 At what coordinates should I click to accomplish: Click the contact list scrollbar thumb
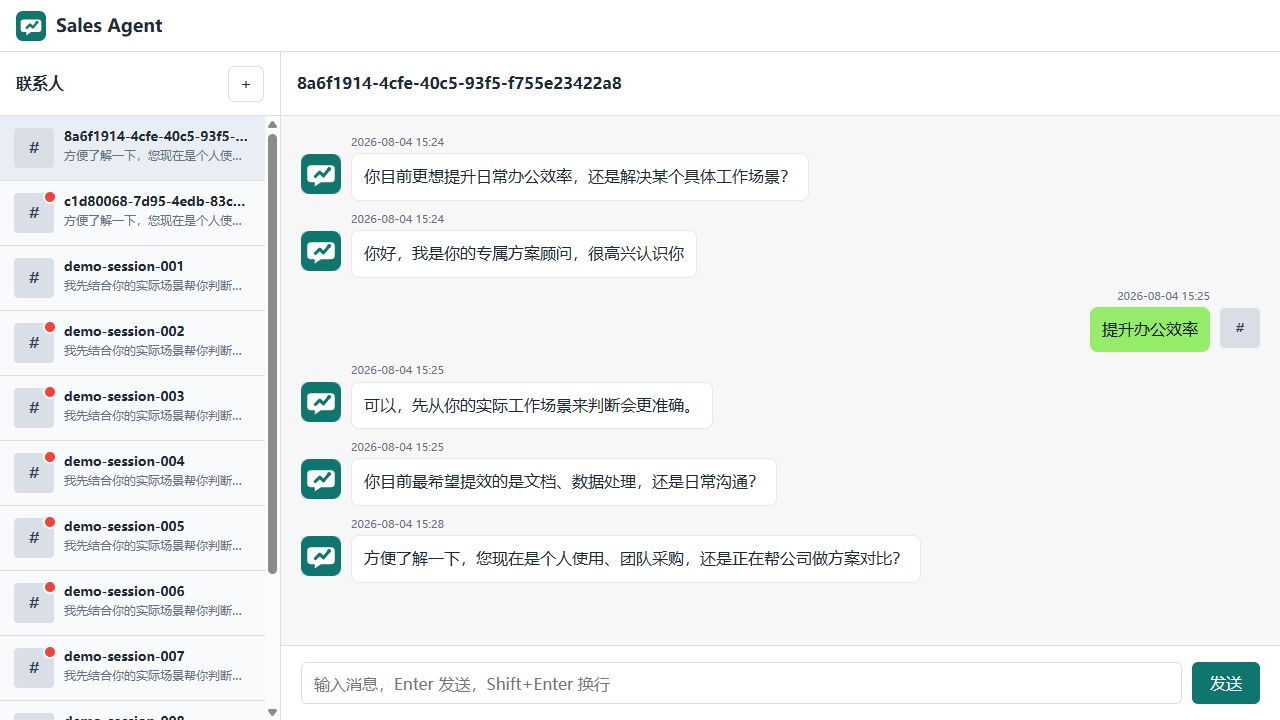[x=273, y=352]
